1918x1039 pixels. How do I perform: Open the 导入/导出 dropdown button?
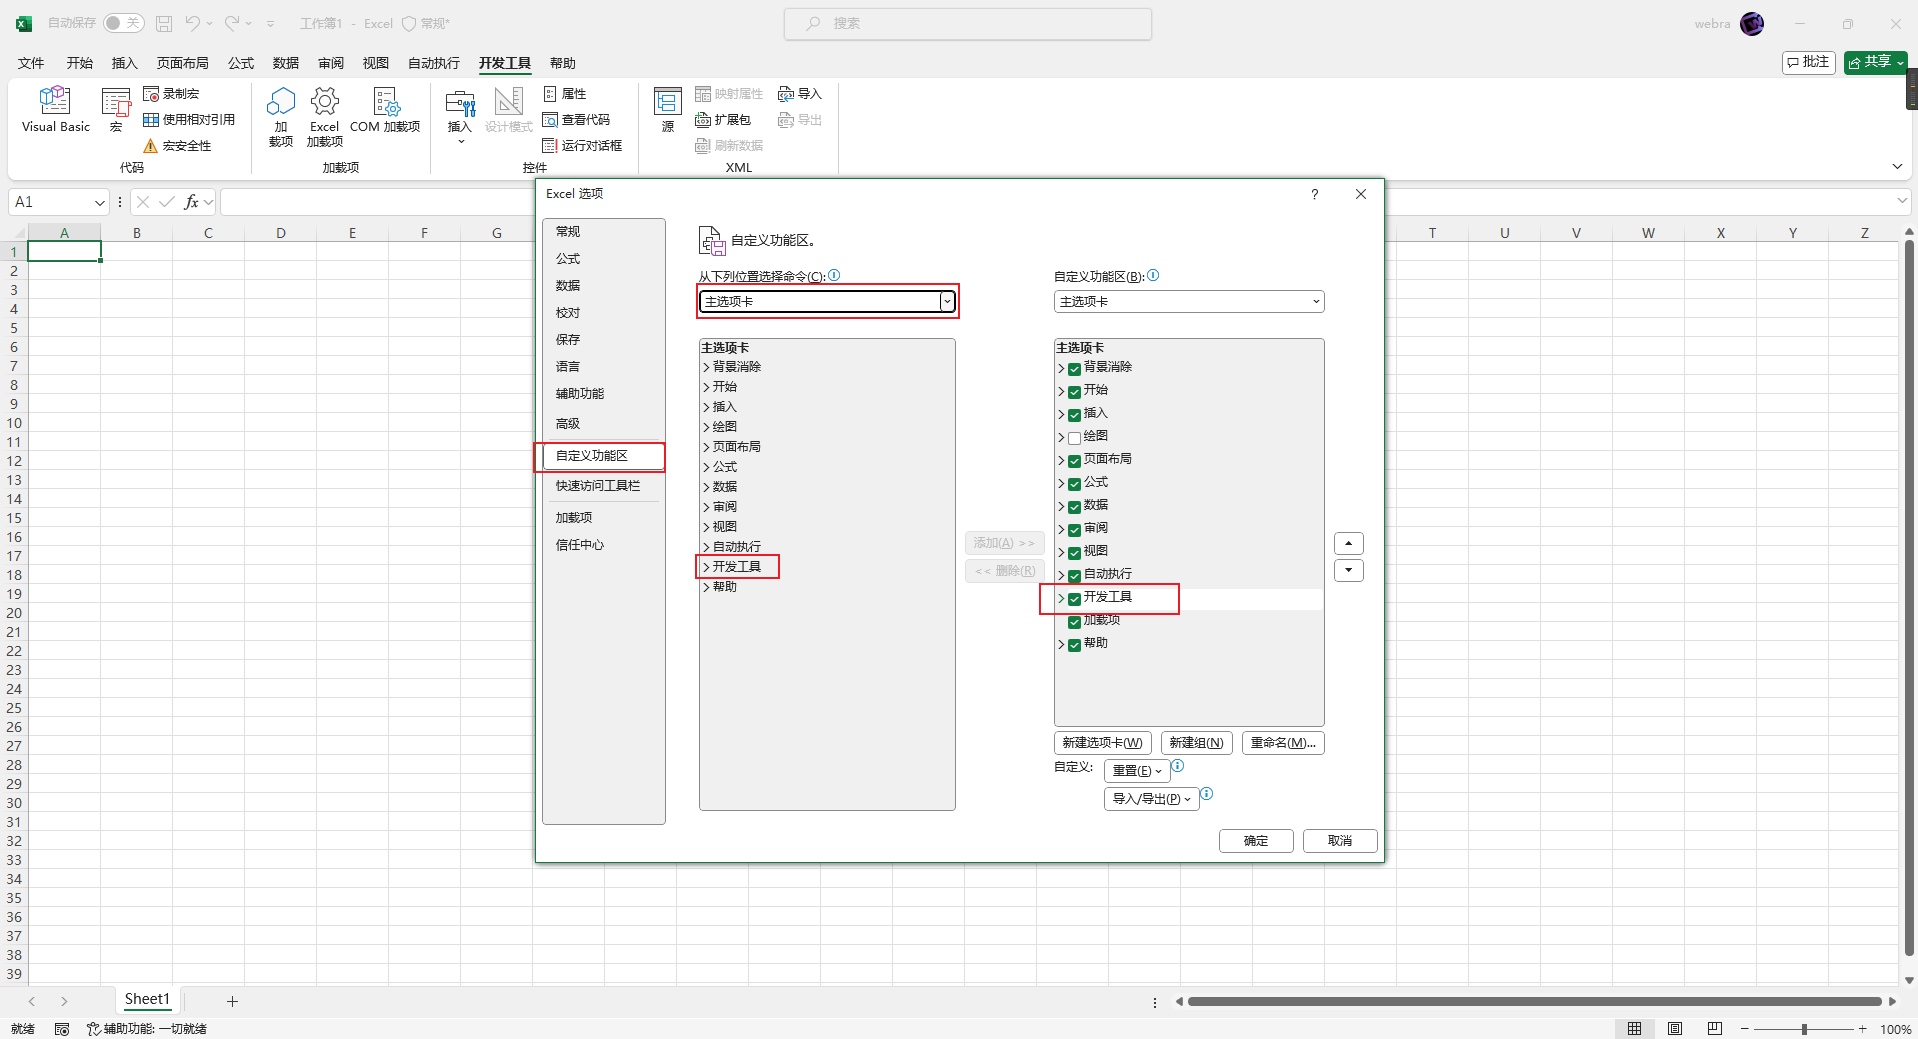[x=1151, y=799]
